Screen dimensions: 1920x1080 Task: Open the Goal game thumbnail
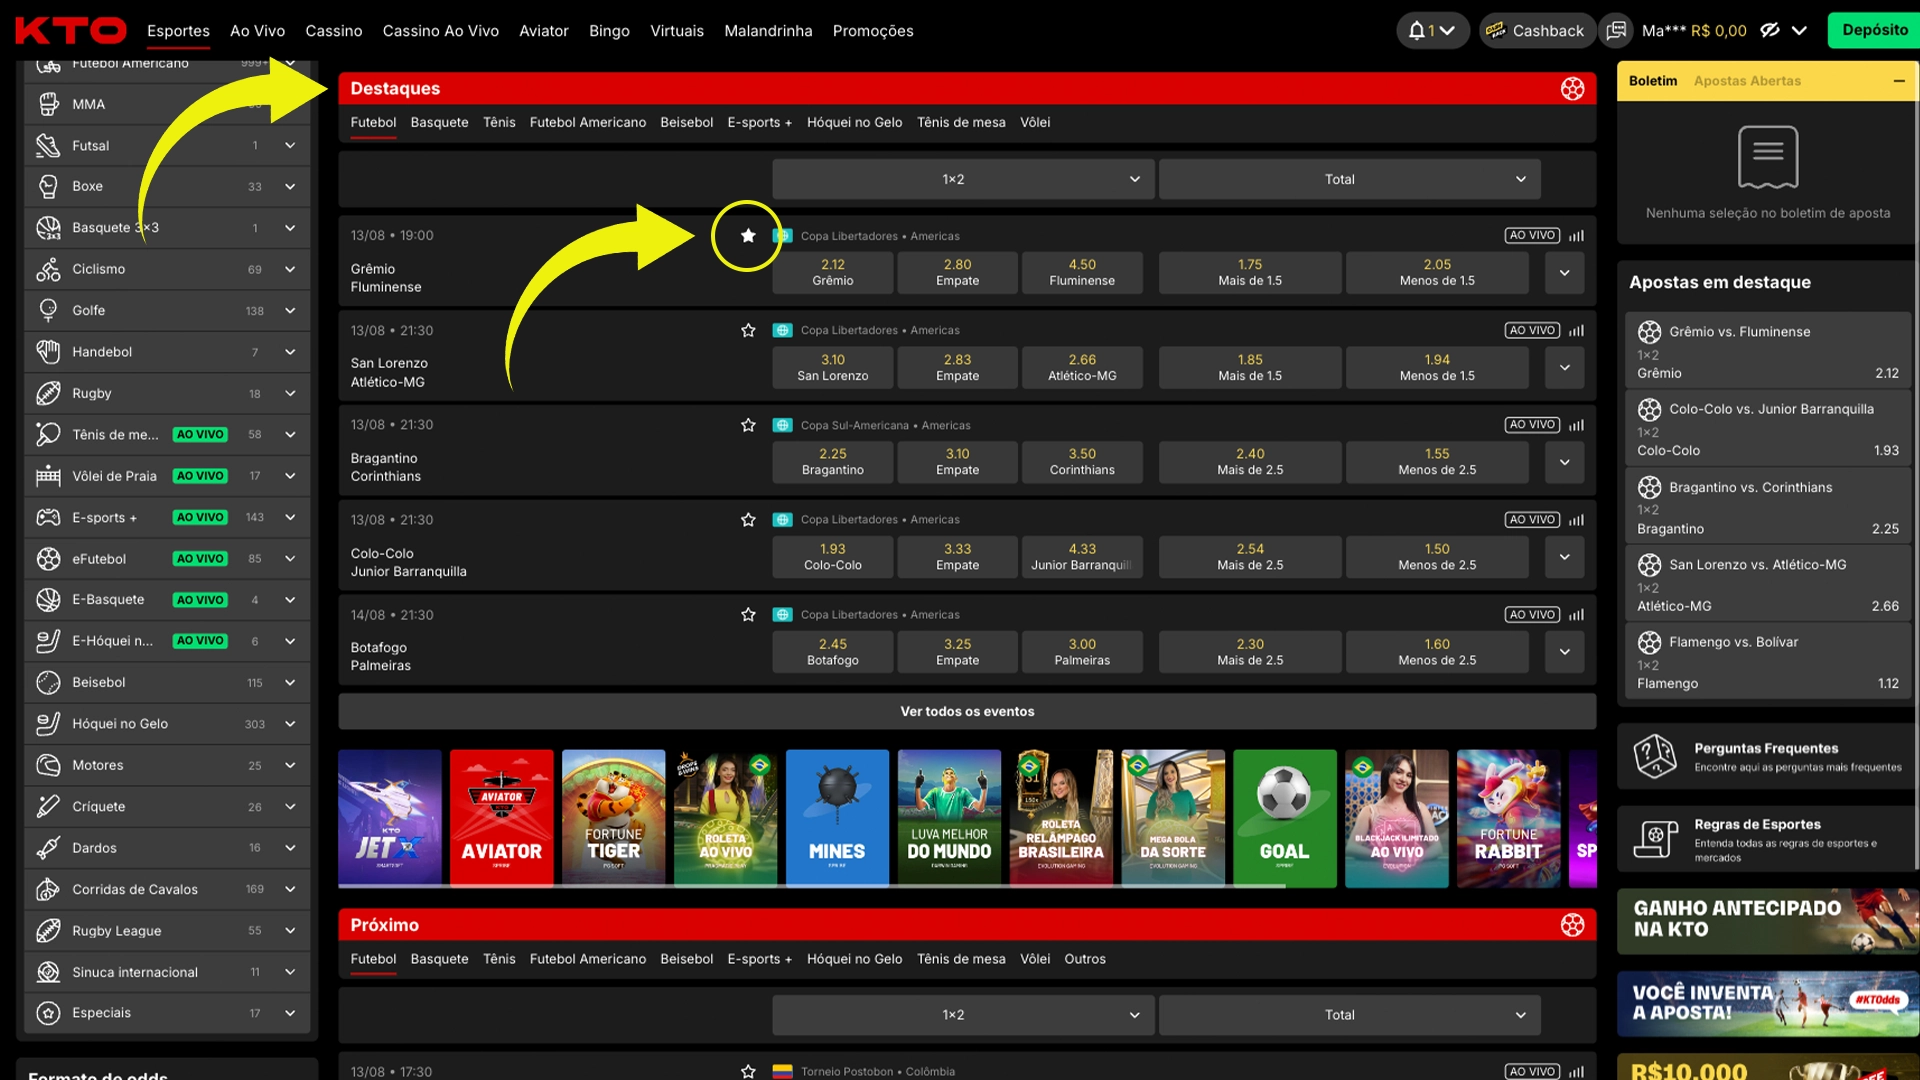pos(1284,818)
